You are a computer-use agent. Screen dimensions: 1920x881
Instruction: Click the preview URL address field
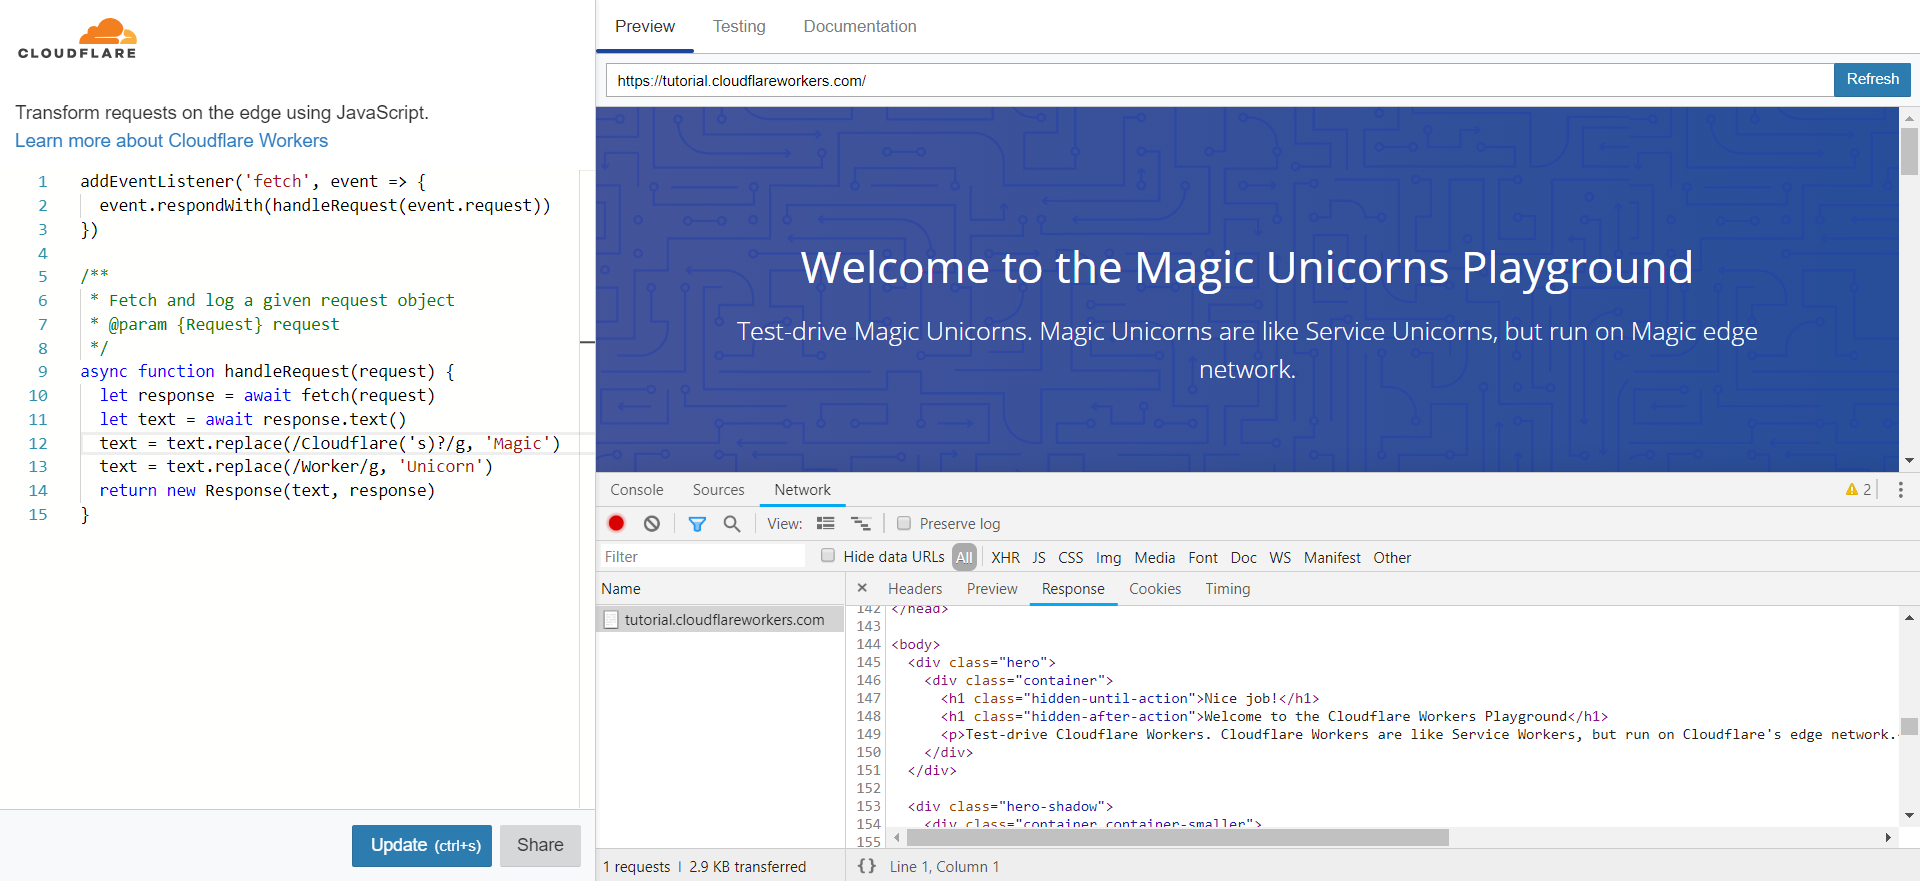click(1218, 80)
